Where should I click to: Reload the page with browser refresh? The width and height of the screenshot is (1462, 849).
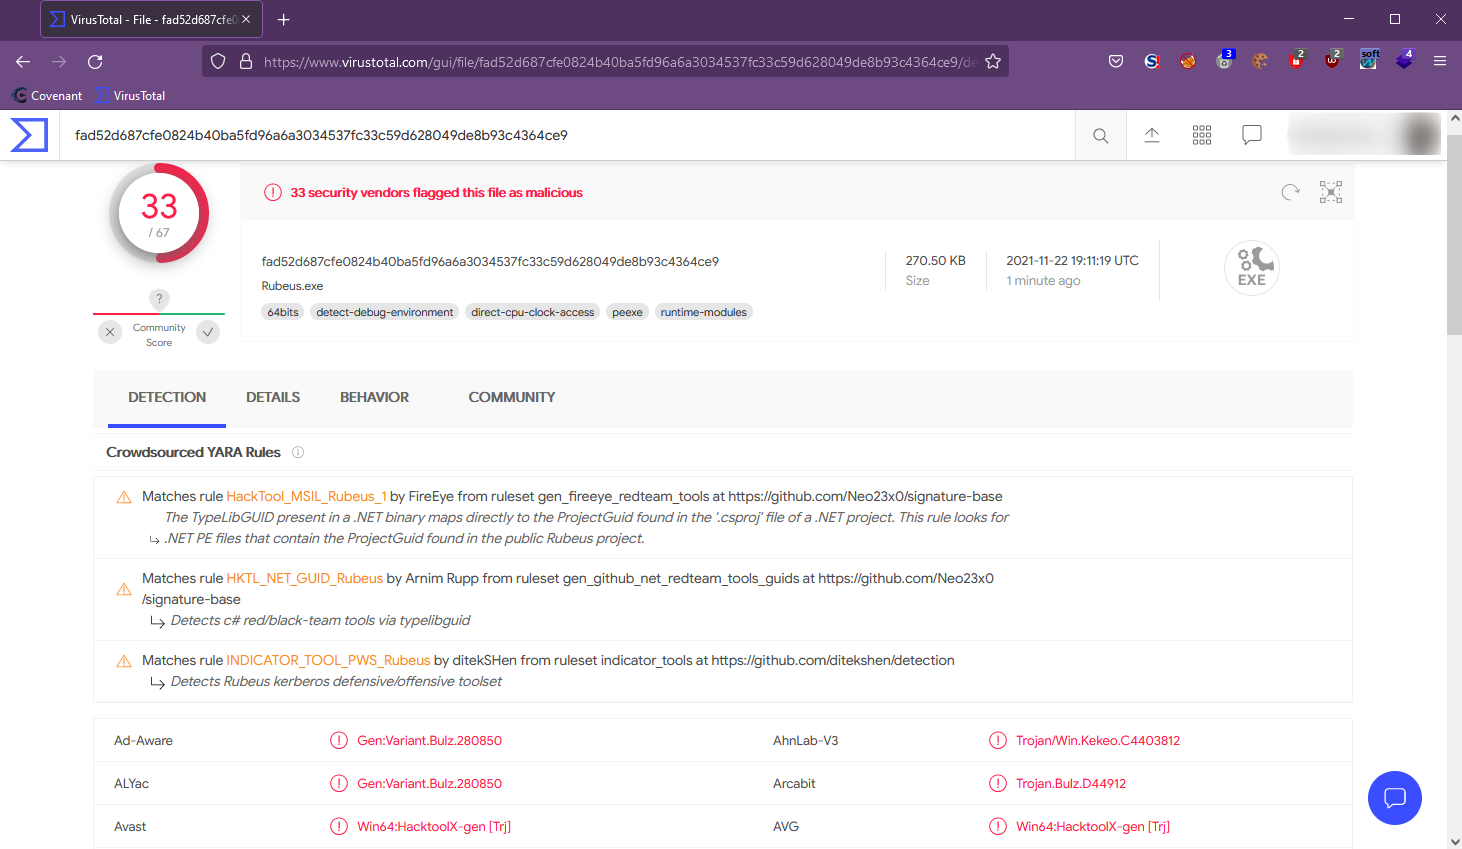pos(95,62)
